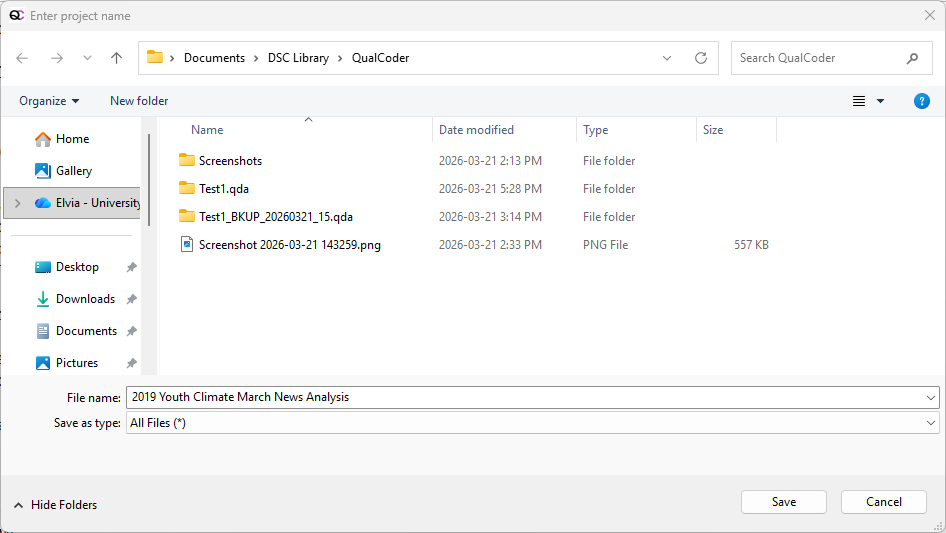Viewport: 946px width, 533px height.
Task: Collapse panel with Hide Folders
Action: coord(55,505)
